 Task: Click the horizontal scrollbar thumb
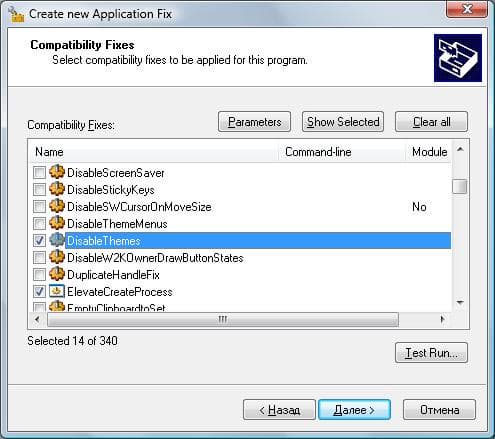click(x=223, y=319)
